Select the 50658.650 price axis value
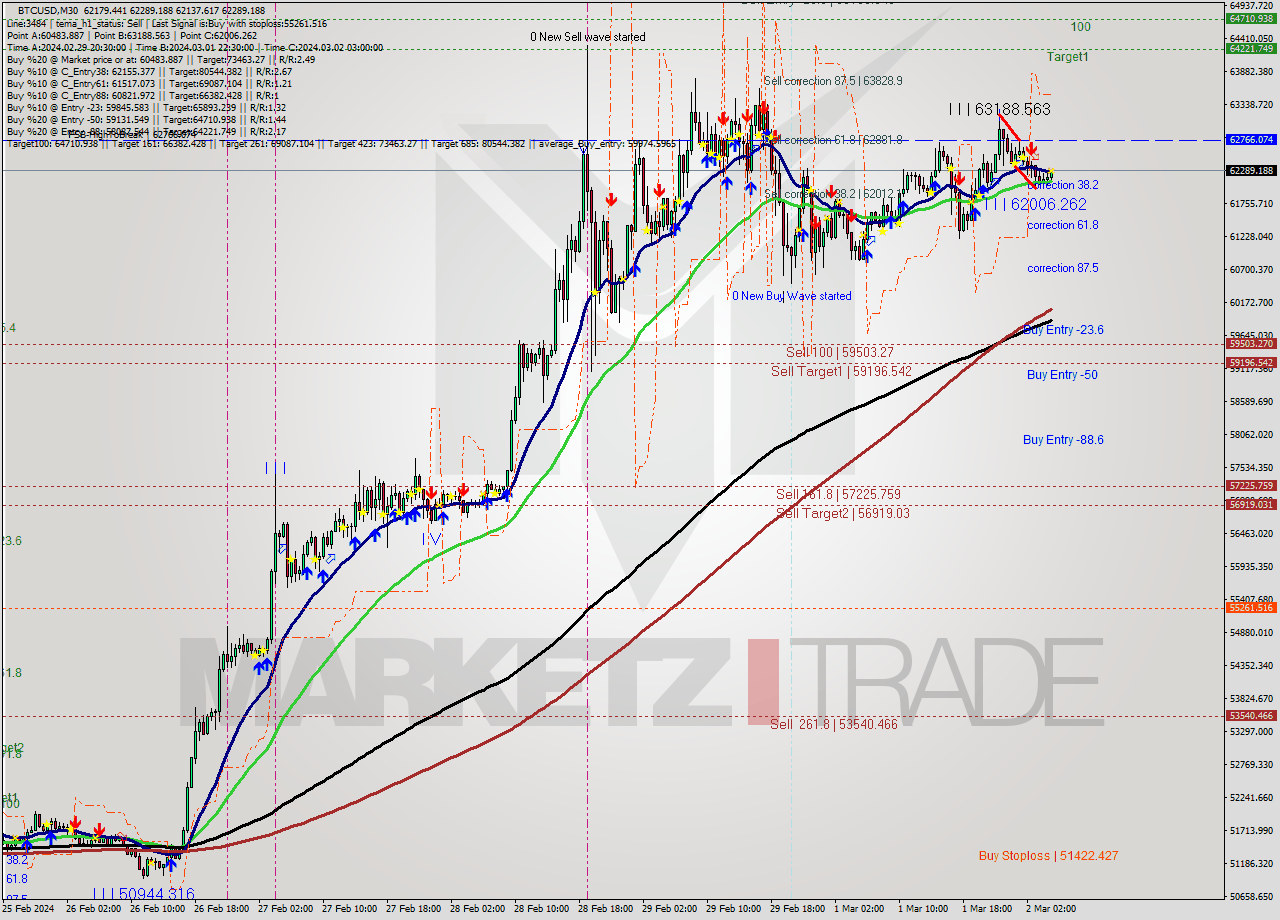The image size is (1280, 920). 1251,896
